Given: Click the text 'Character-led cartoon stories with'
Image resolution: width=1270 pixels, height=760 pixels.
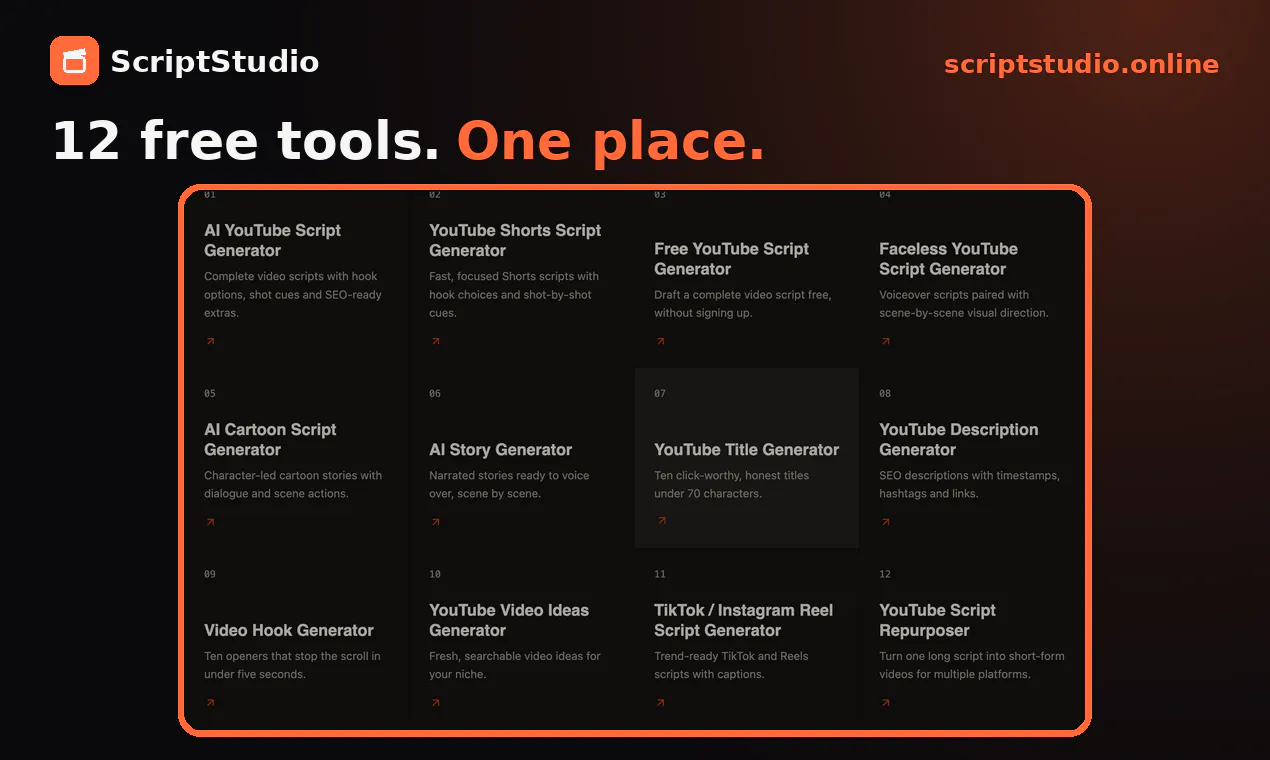Looking at the screenshot, I should [293, 476].
